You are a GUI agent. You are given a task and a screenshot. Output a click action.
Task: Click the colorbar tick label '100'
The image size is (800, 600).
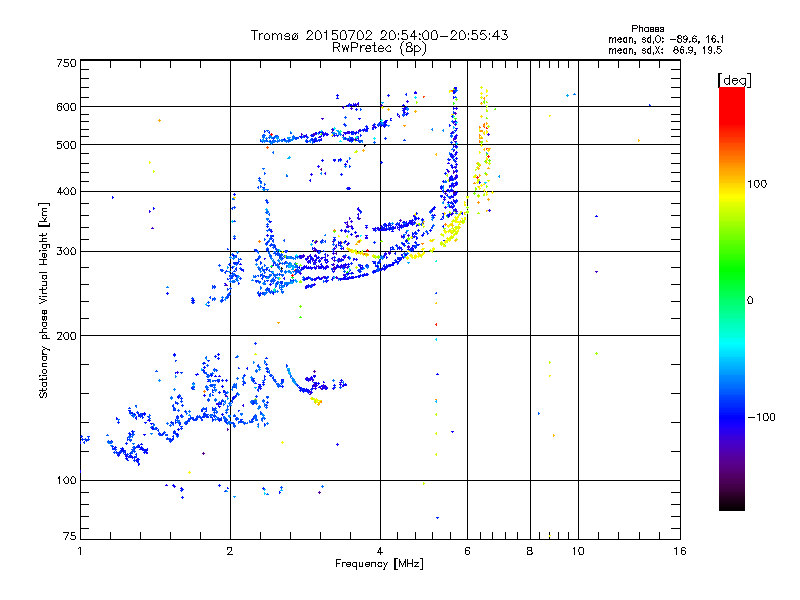pyautogui.click(x=757, y=184)
